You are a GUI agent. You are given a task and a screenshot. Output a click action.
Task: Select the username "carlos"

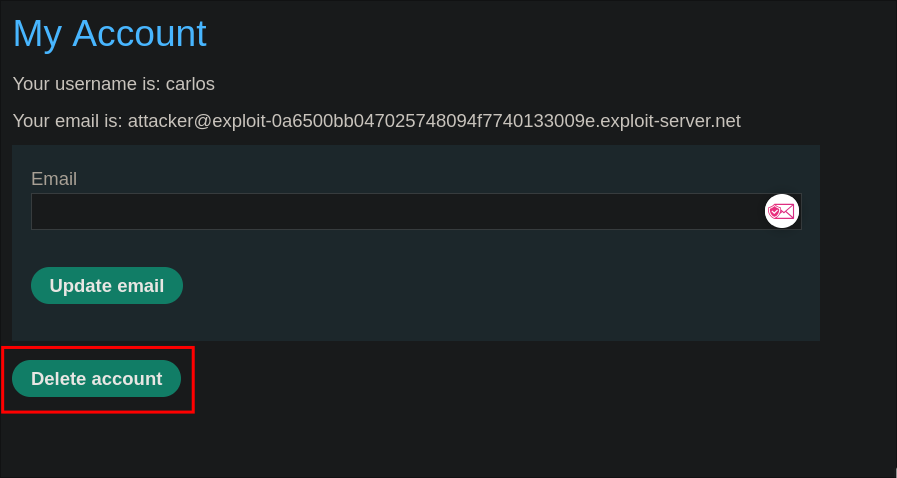point(190,84)
